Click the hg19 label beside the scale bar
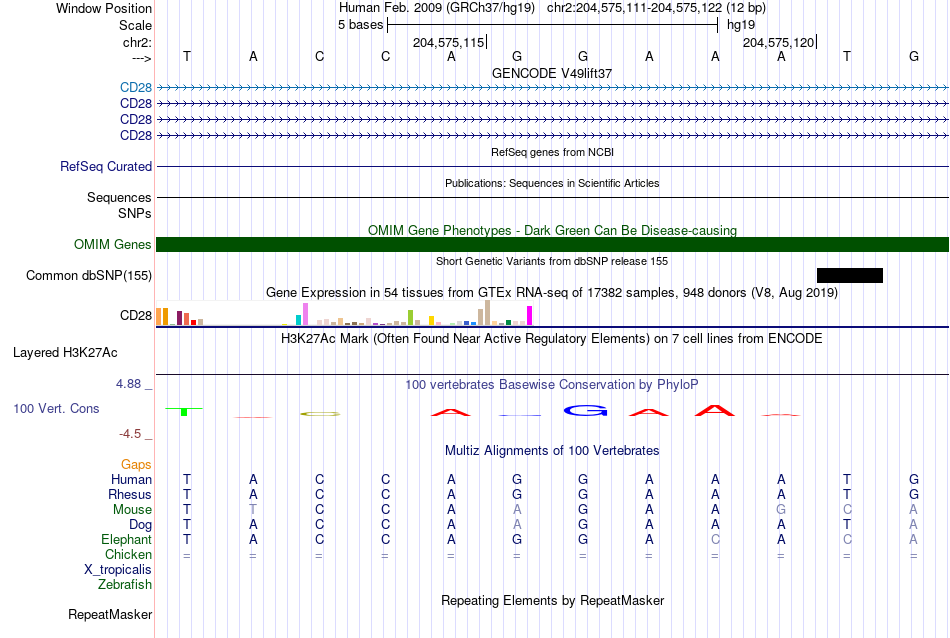Screen dimensions: 950x638 [741, 25]
